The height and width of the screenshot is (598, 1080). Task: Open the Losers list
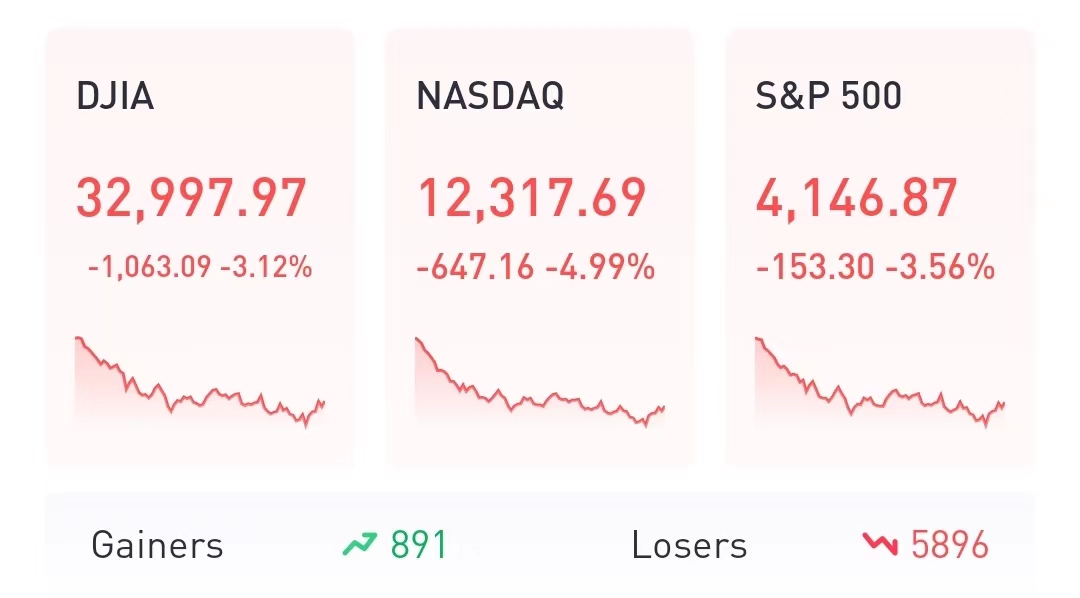click(689, 546)
